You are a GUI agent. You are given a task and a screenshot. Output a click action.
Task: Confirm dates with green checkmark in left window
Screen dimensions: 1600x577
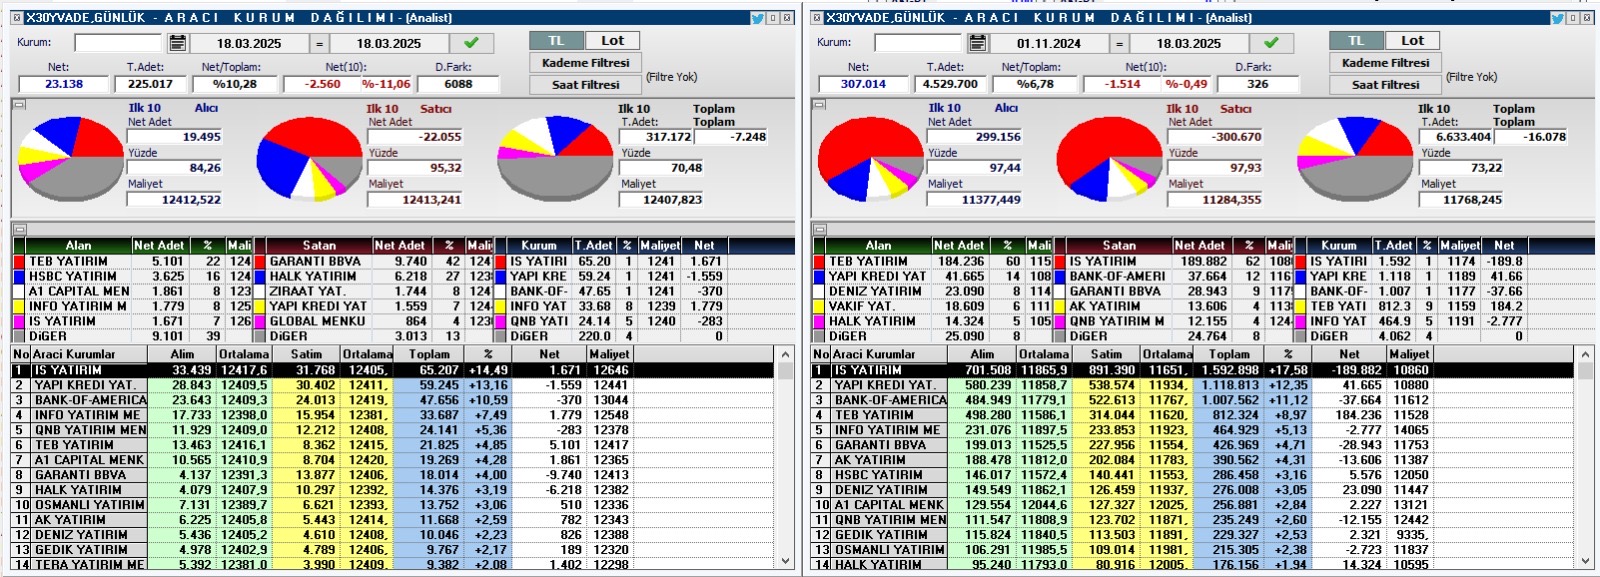pos(471,43)
